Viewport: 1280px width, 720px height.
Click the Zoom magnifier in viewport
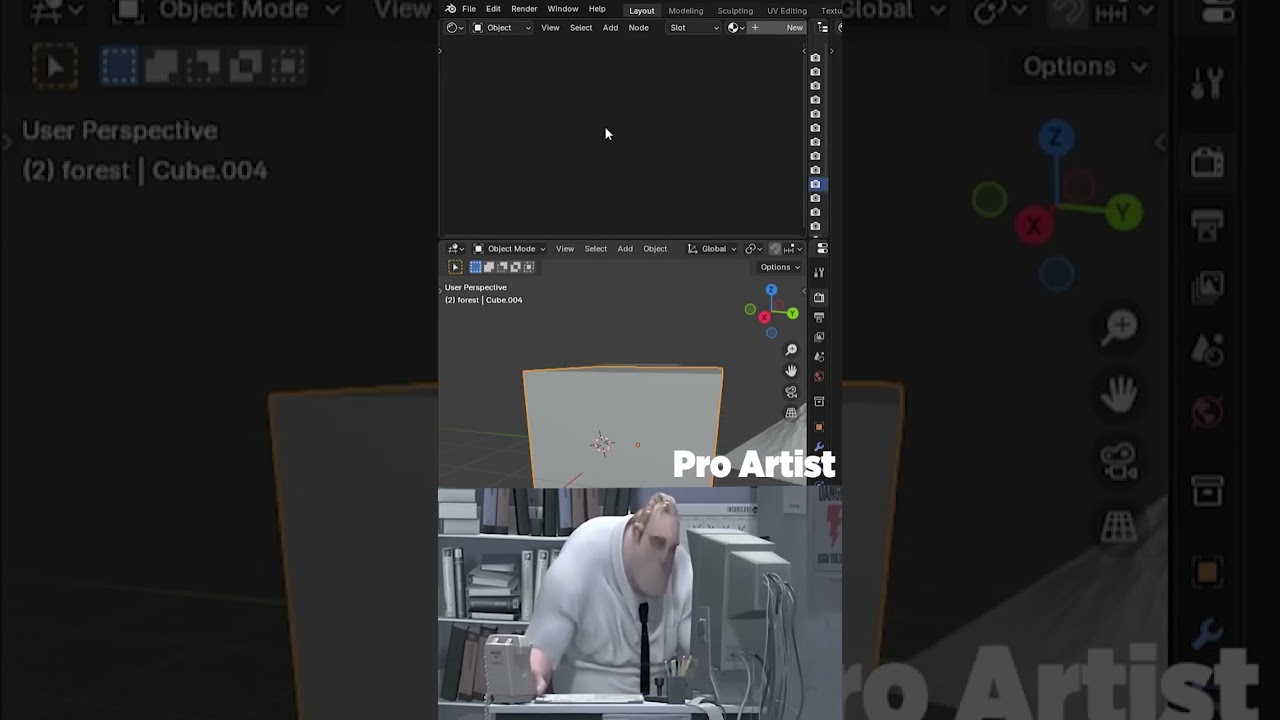791,350
